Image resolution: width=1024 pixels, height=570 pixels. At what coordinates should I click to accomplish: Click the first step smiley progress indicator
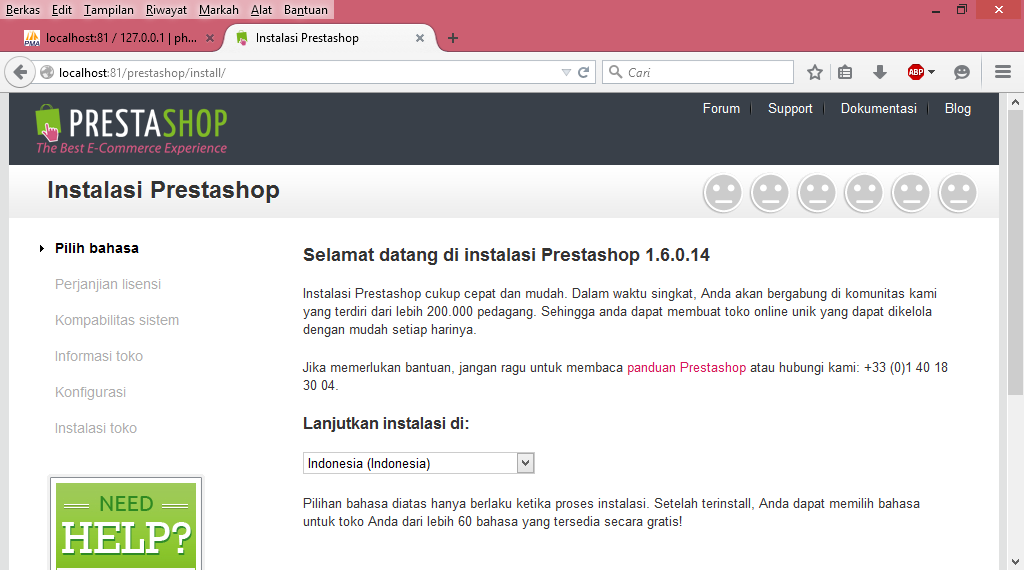pyautogui.click(x=723, y=193)
